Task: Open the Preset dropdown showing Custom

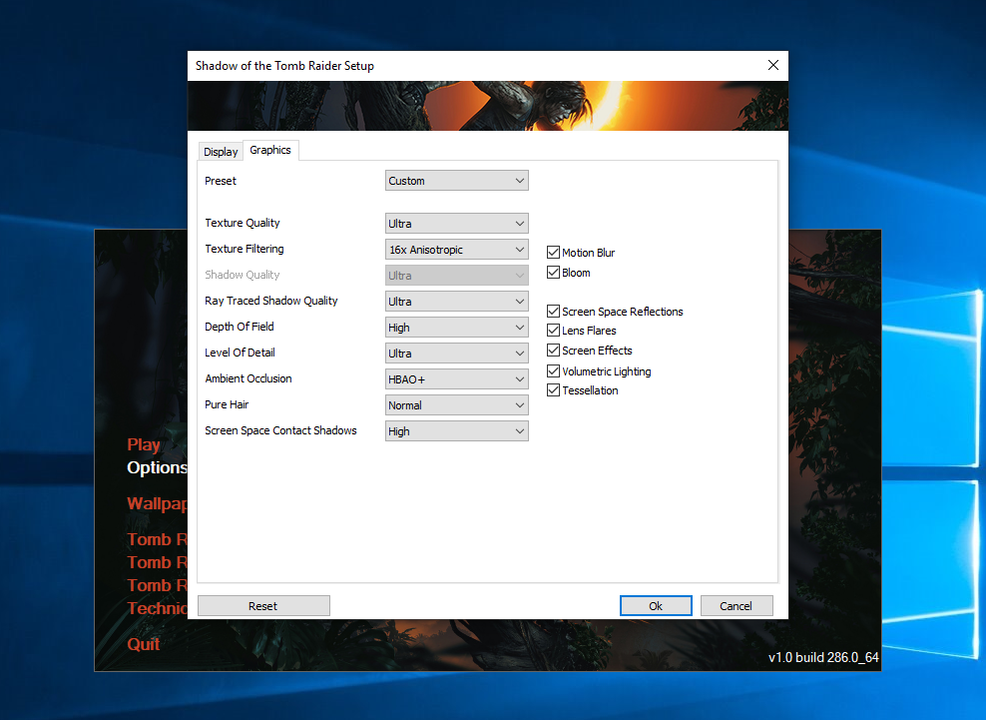Action: point(457,180)
